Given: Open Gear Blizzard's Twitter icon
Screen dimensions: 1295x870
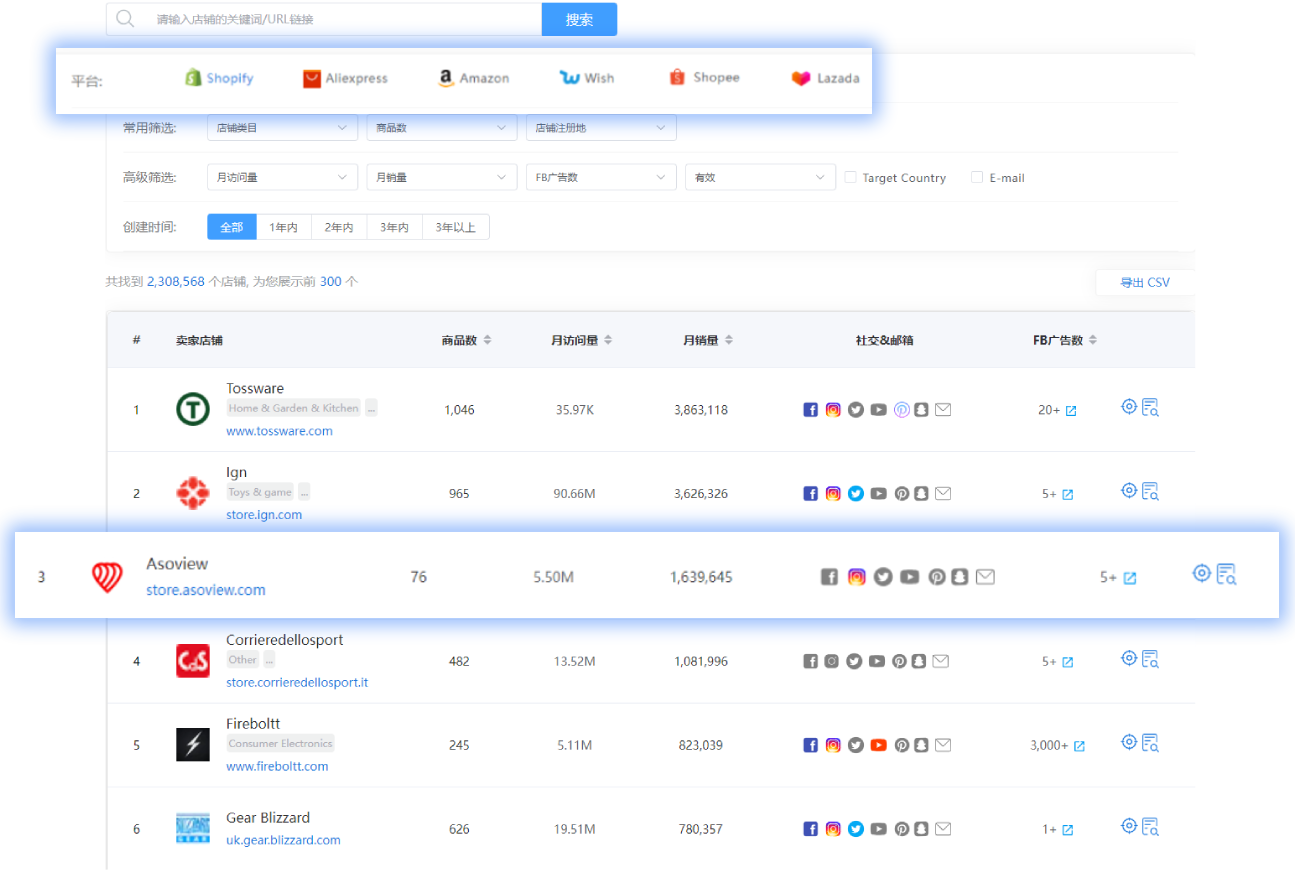Looking at the screenshot, I should point(856,829).
